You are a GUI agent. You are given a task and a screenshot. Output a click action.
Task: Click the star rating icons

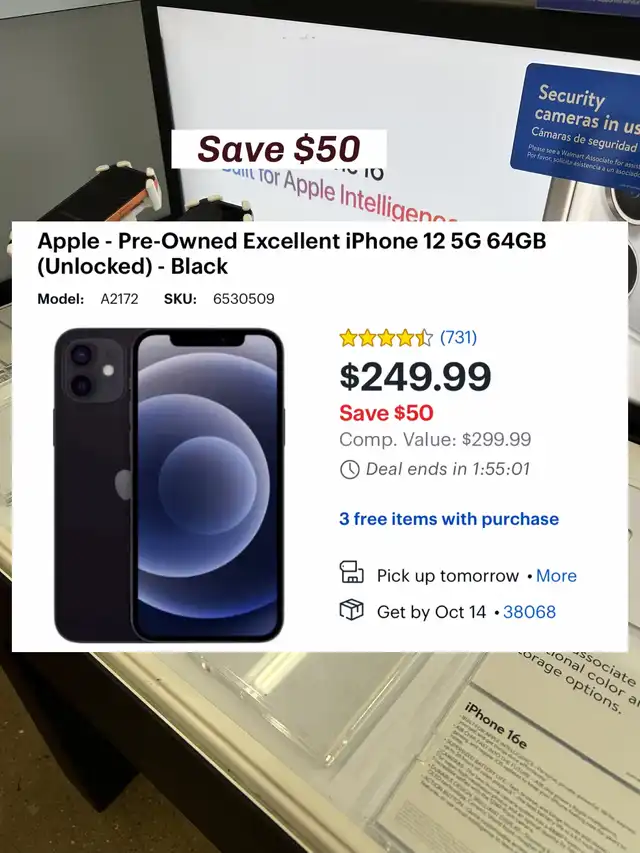coord(386,338)
